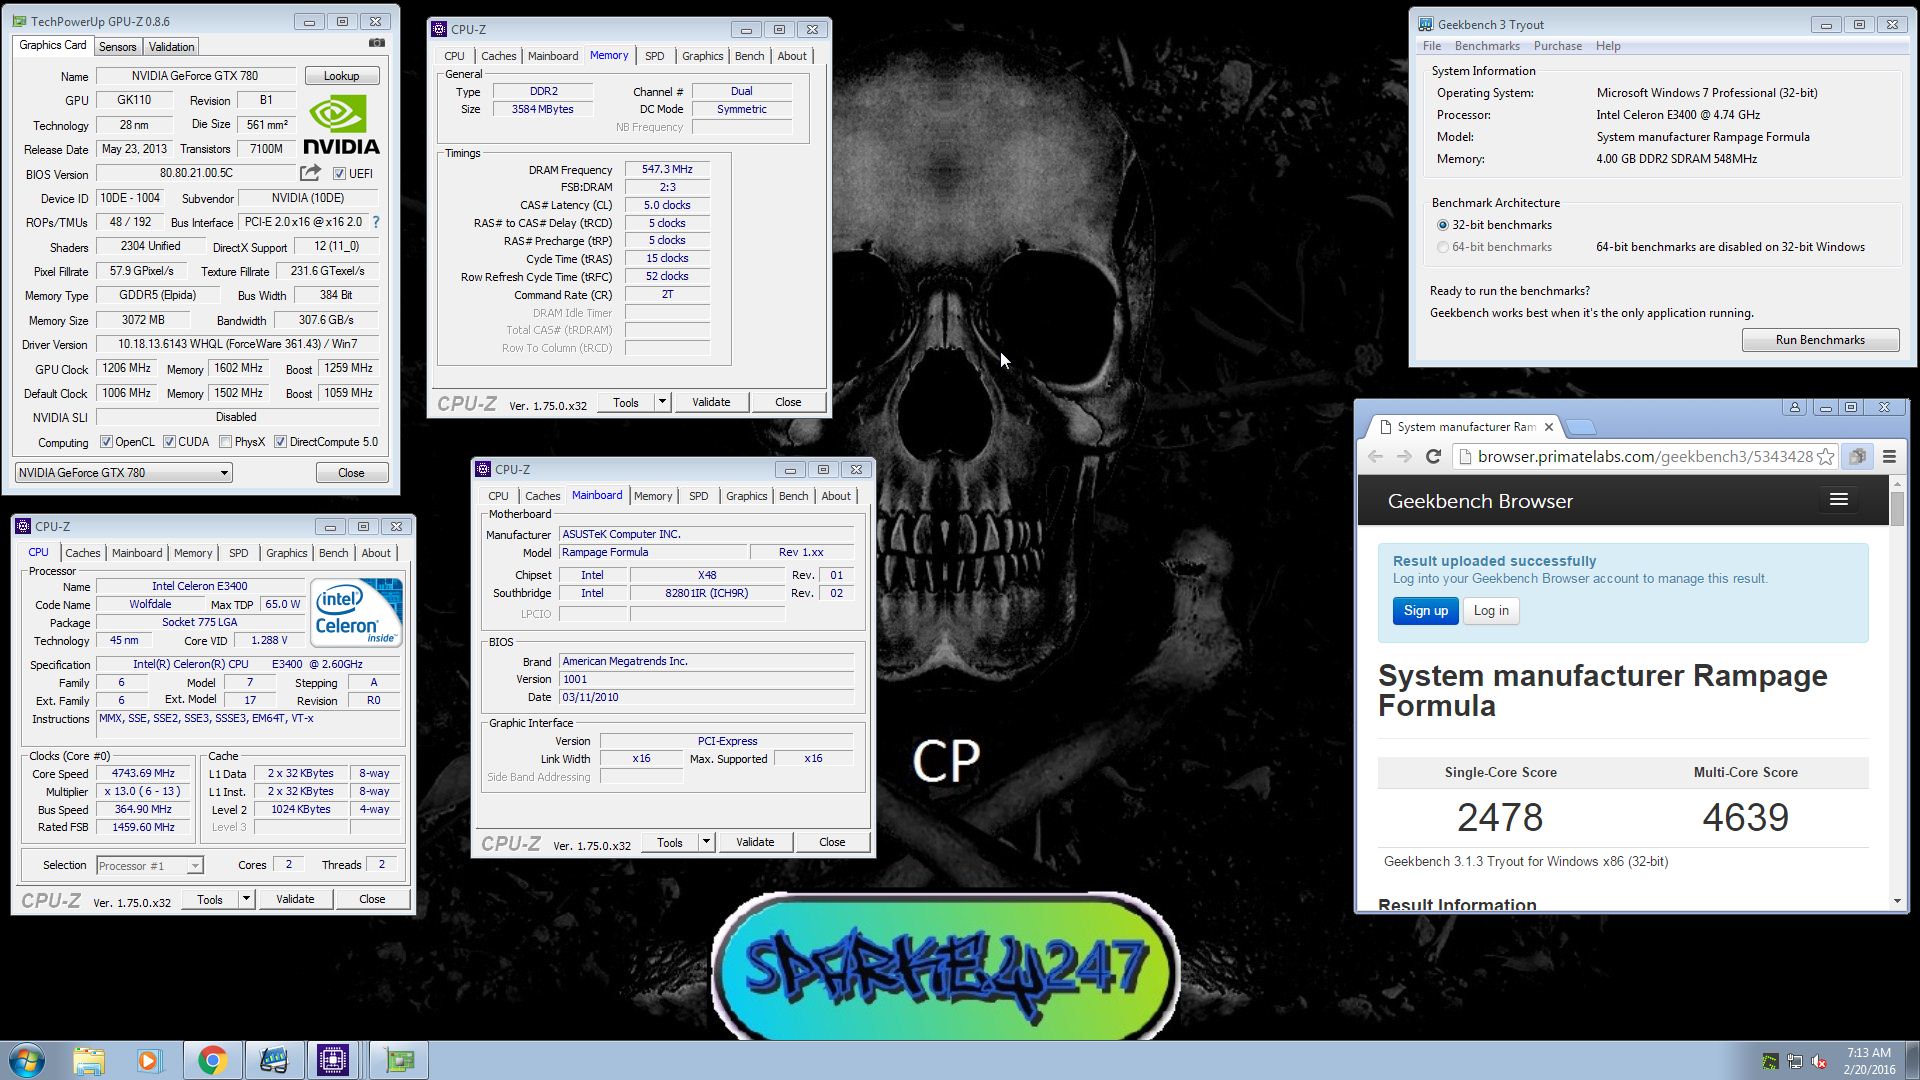Open the Bench tab in CPU-Z Mainboard window
This screenshot has width=1920, height=1080.
point(793,496)
